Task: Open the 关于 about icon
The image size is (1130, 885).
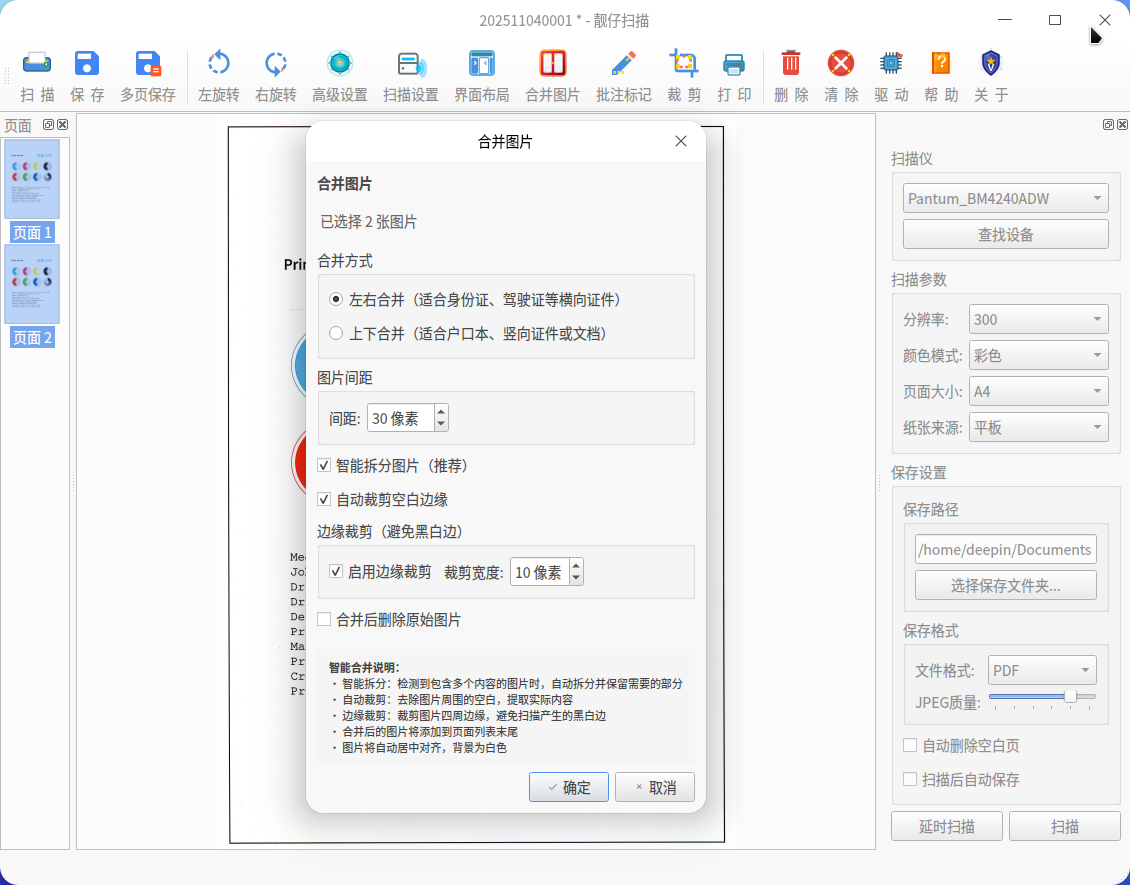Action: point(991,63)
